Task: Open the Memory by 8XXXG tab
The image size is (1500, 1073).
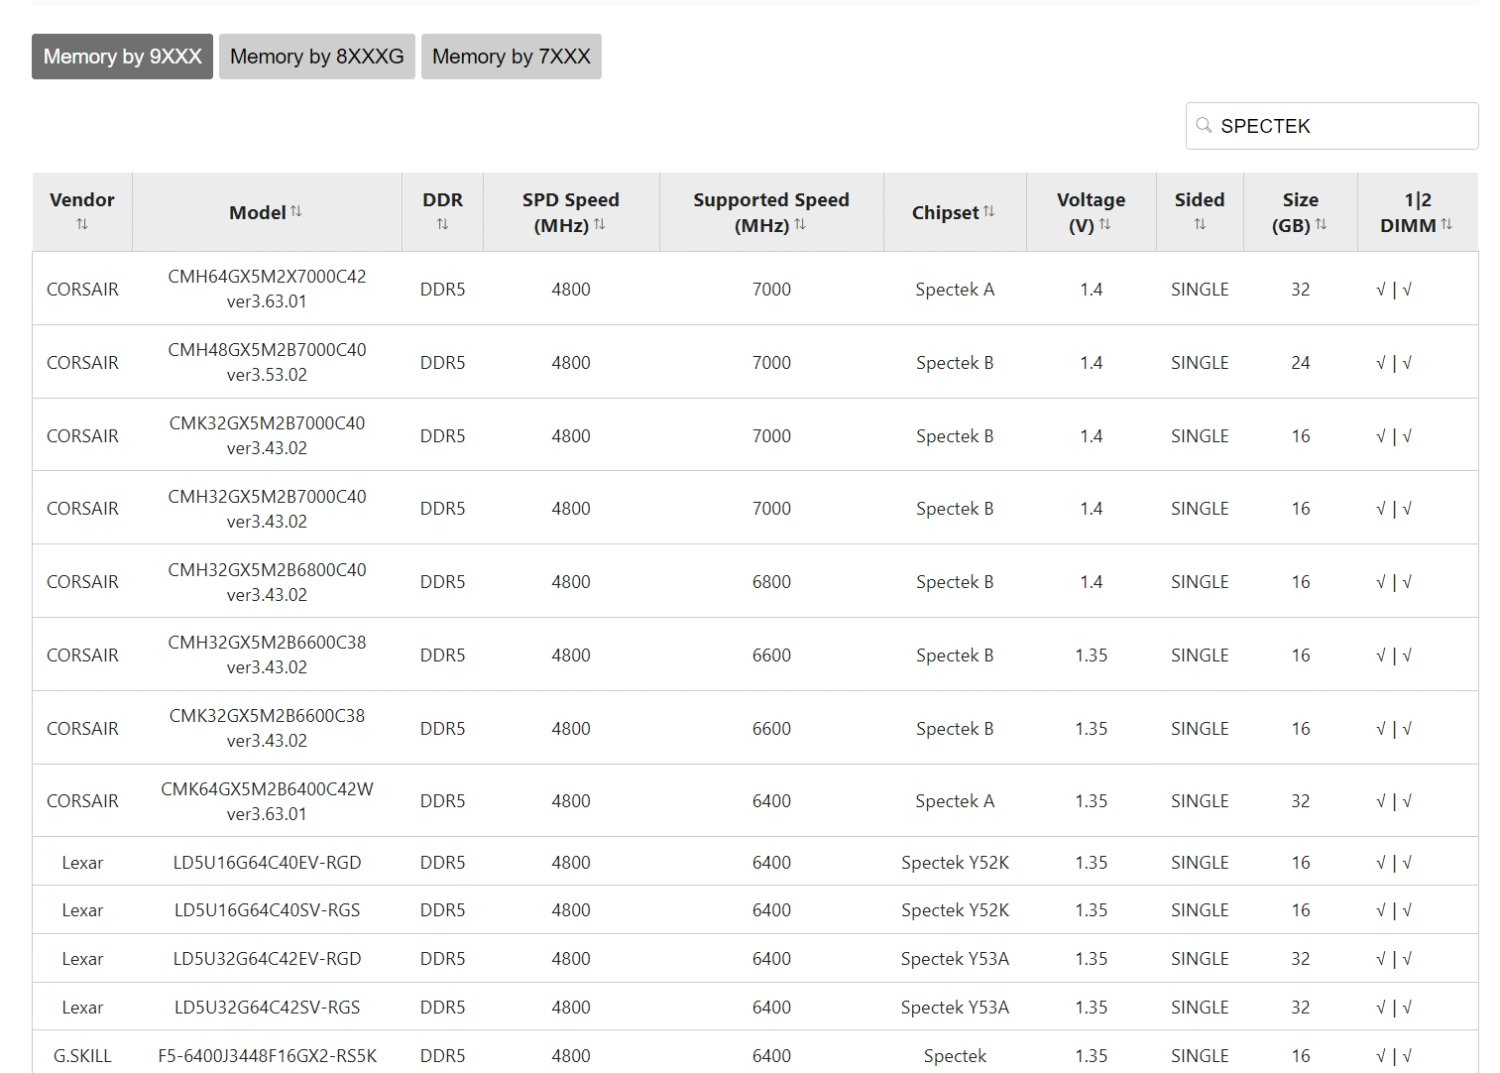Action: [317, 57]
